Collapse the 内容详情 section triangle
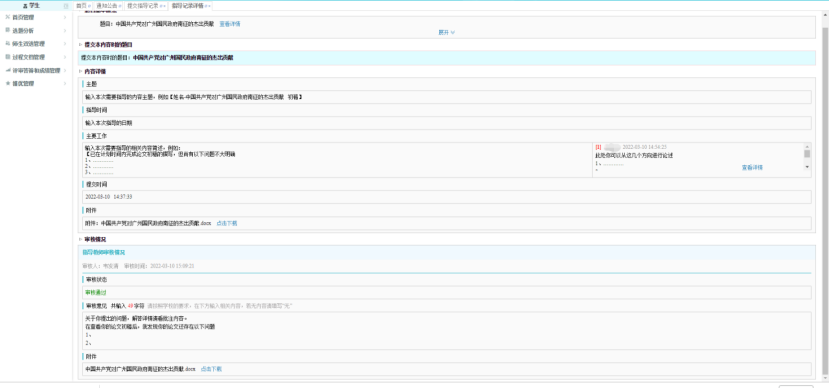 coord(80,71)
